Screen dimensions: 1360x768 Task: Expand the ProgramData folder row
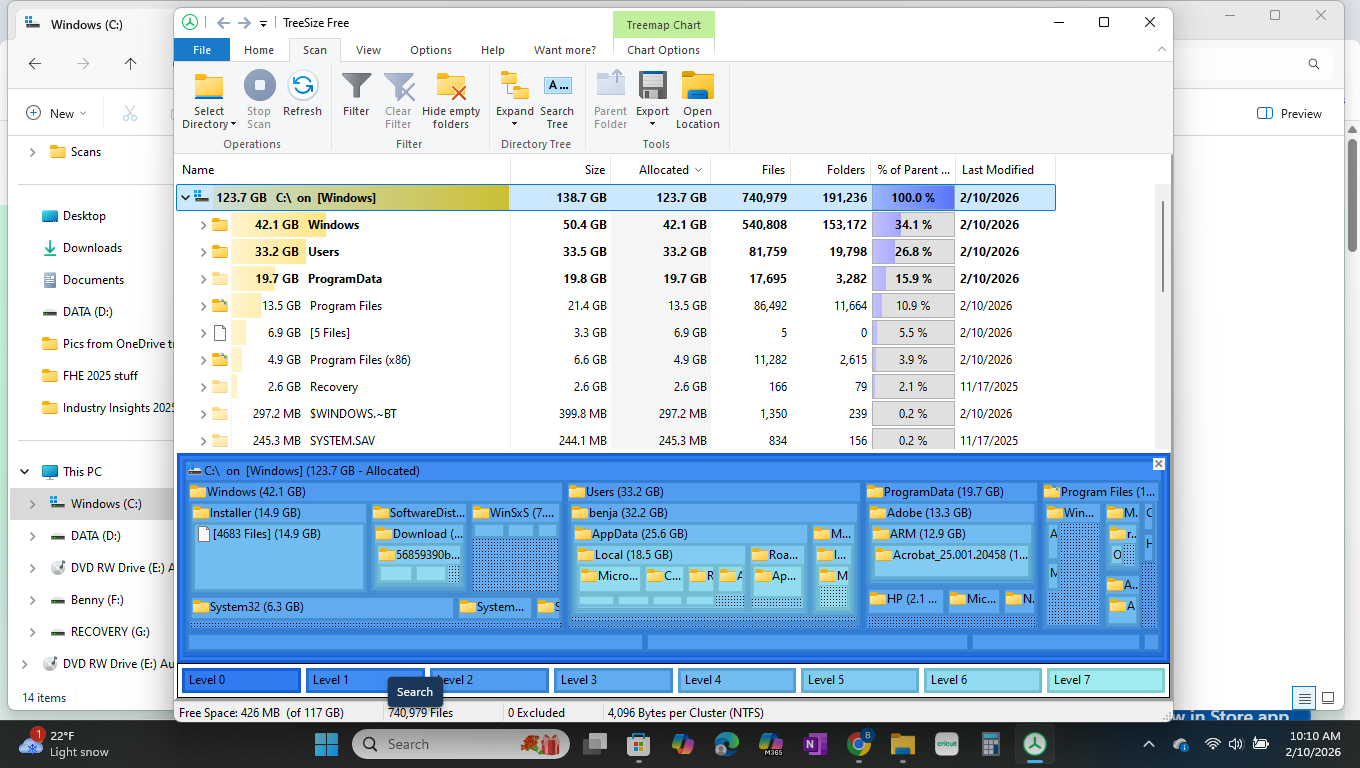[x=203, y=279]
